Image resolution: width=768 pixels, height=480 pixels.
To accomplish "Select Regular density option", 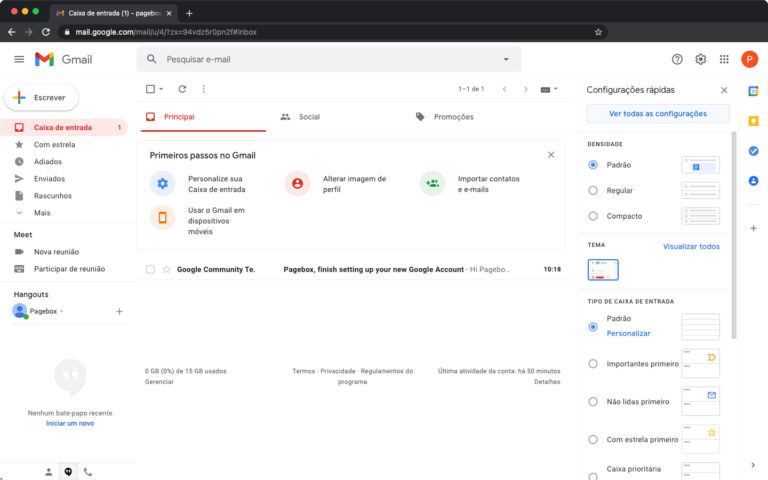I will [593, 190].
